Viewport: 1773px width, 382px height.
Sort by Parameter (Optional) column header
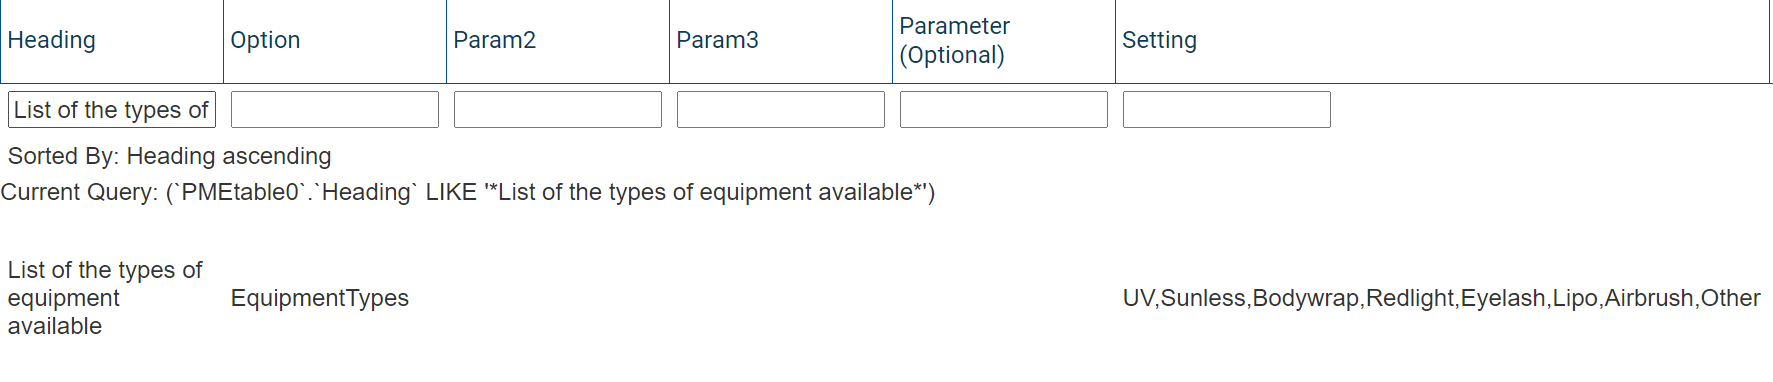954,40
